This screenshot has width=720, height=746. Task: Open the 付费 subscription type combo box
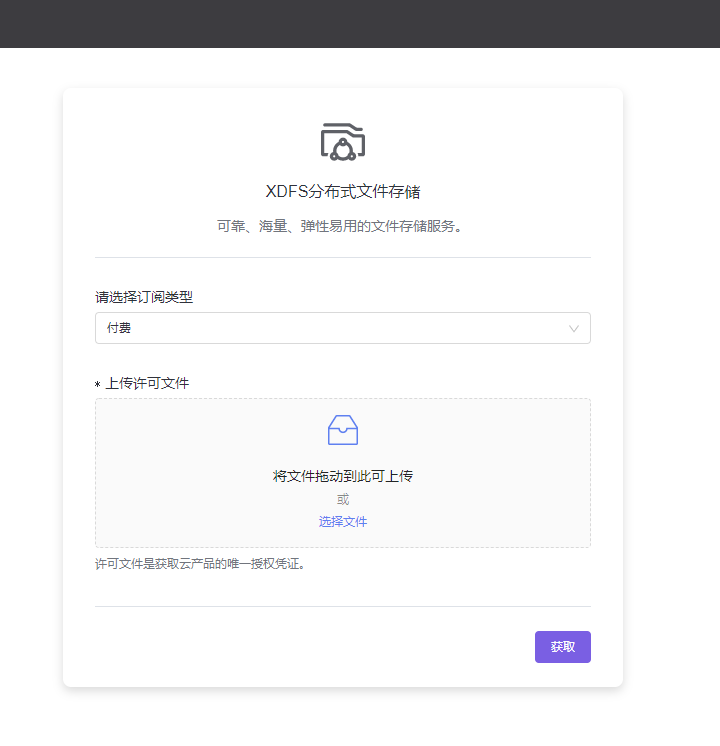[330, 328]
